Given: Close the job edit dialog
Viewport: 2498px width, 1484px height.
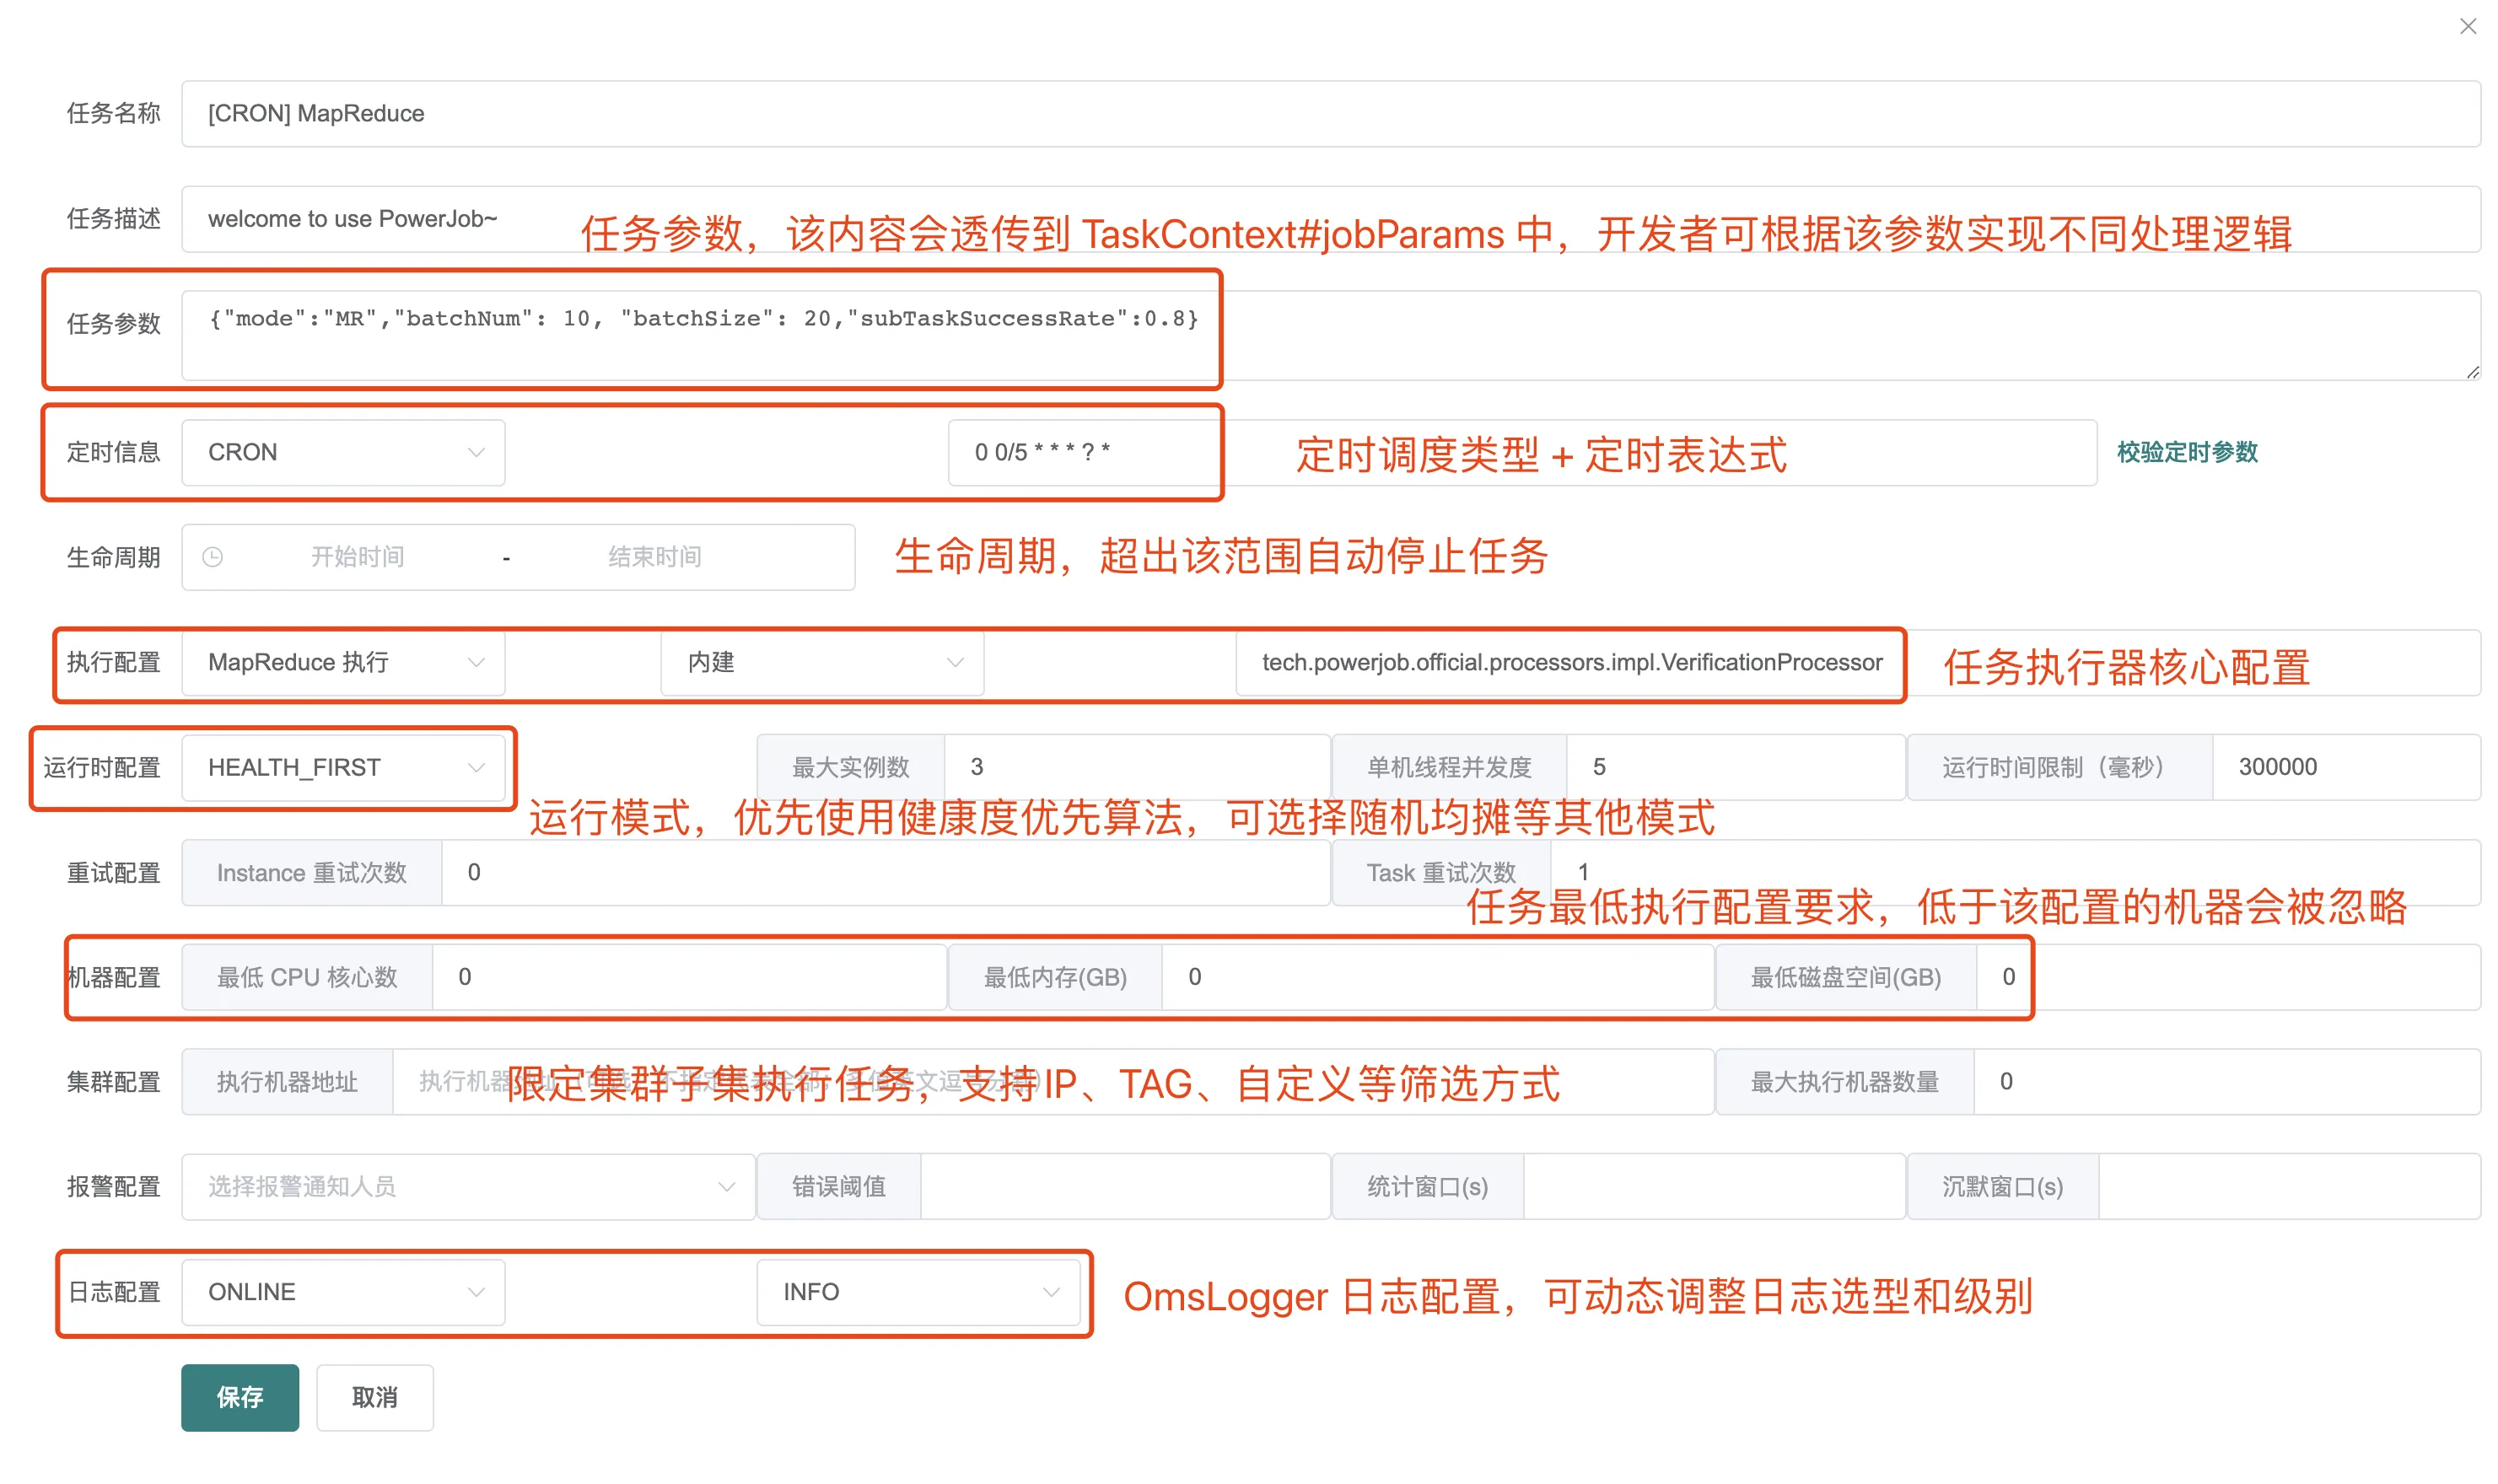Looking at the screenshot, I should click(x=2466, y=27).
